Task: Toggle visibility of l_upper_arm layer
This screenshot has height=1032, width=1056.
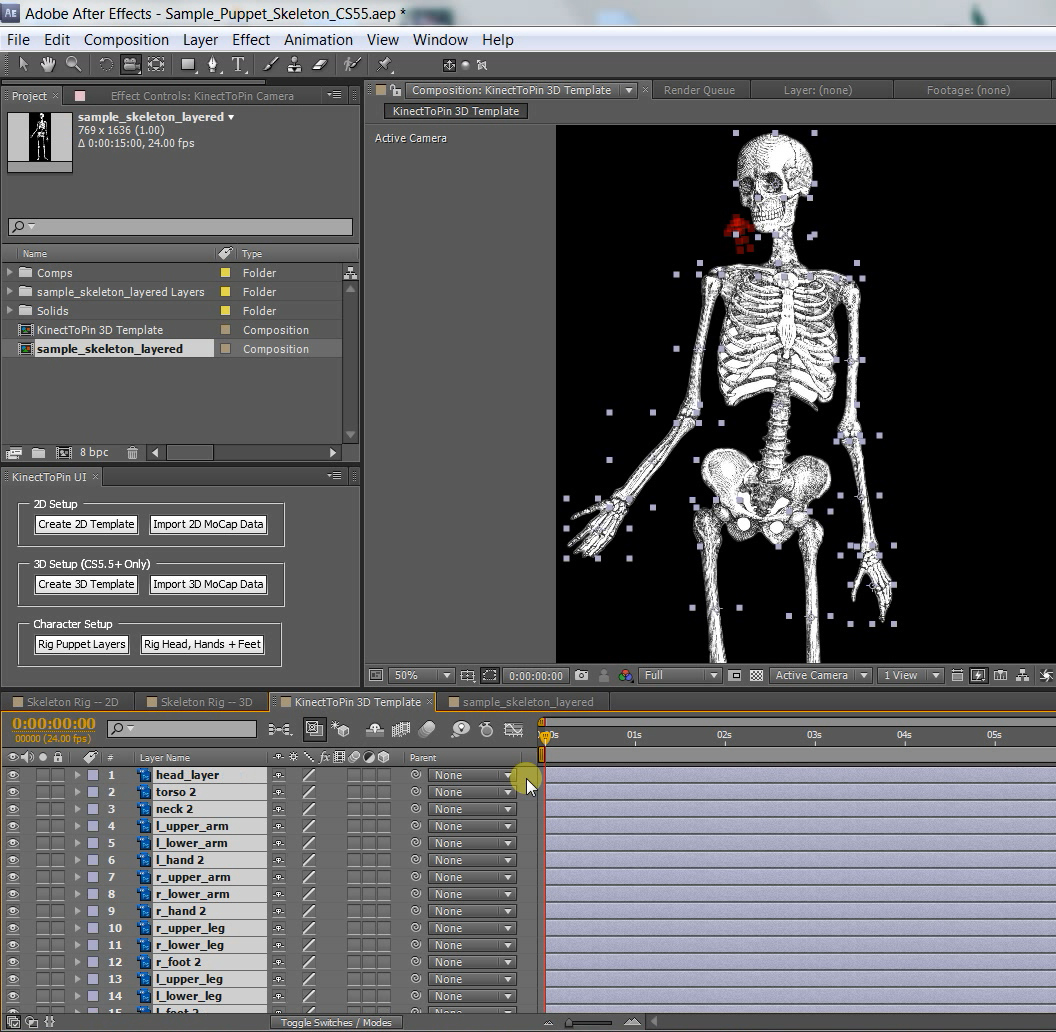Action: coord(13,826)
